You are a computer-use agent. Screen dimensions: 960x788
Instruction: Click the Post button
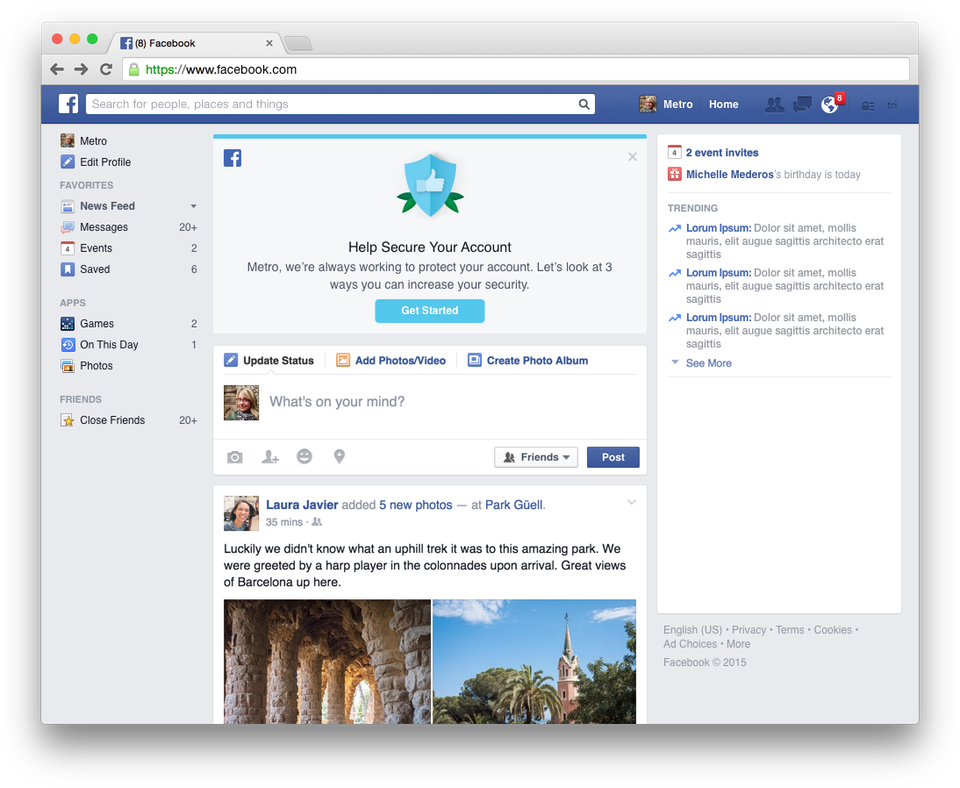pyautogui.click(x=613, y=457)
